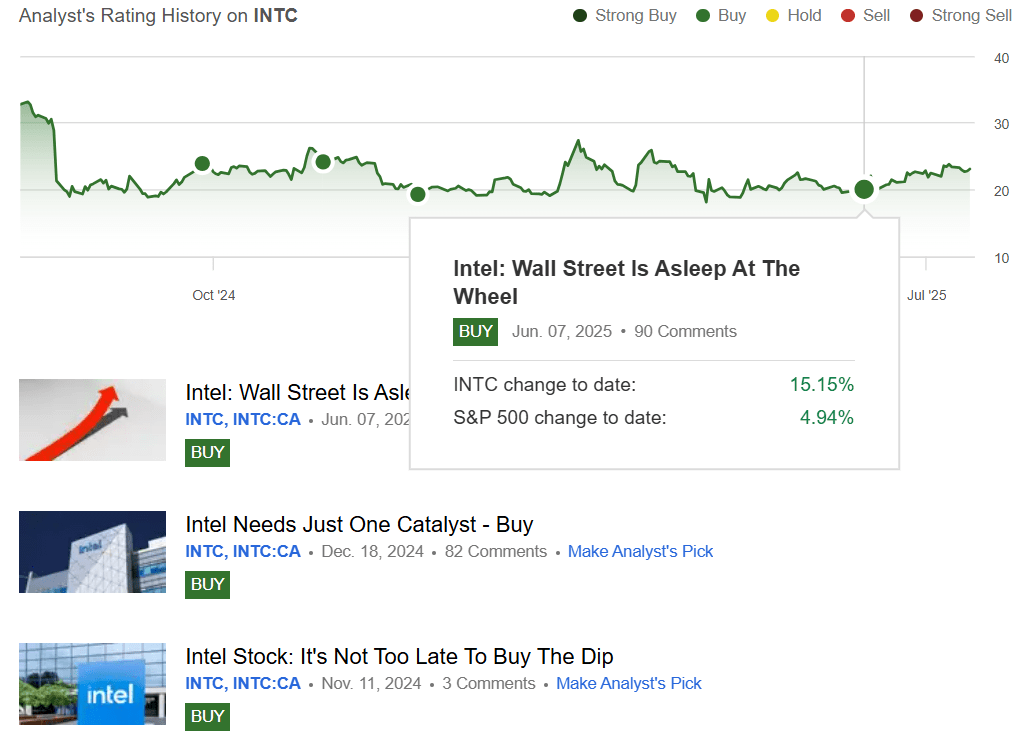Screen dimensions: 1030x738
Task: Select the Buy rating marker near Oct '24
Action: (203, 162)
